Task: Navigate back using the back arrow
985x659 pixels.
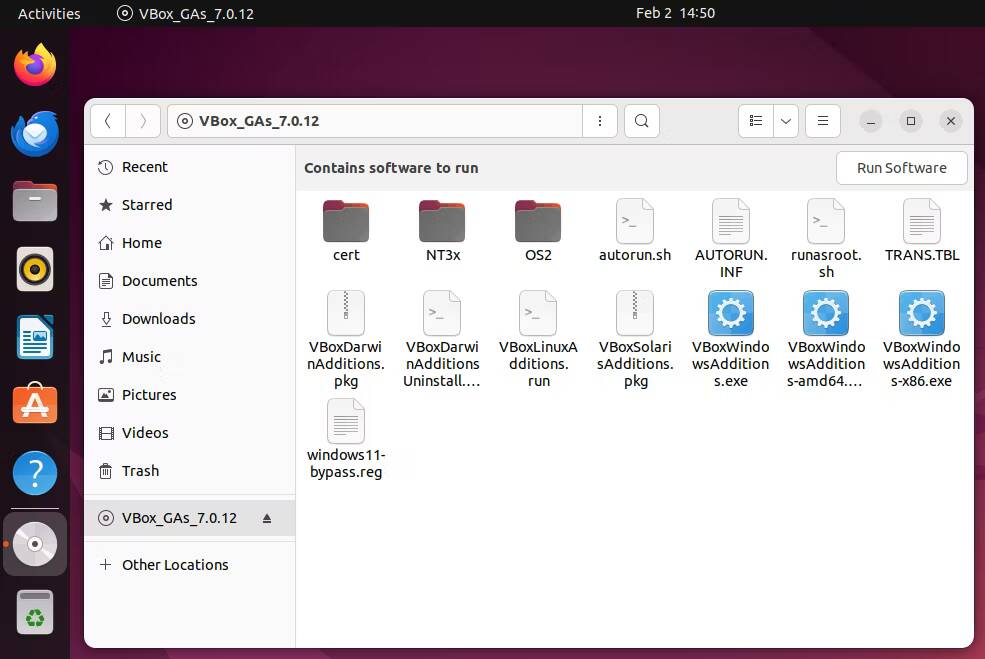Action: (107, 120)
